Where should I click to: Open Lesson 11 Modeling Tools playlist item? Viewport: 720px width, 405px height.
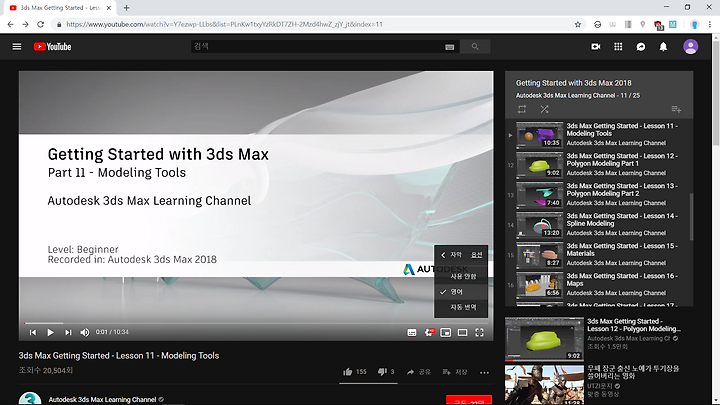pyautogui.click(x=599, y=135)
